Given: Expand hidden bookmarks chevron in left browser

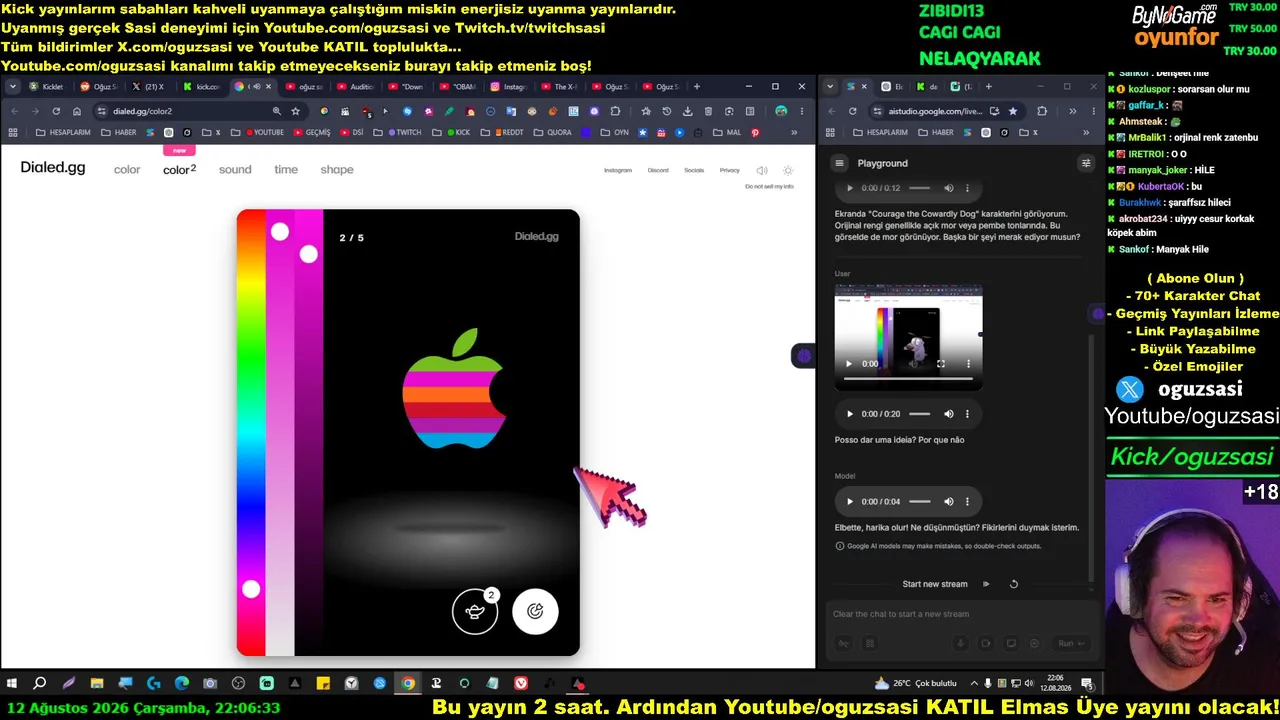Looking at the screenshot, I should 794,132.
